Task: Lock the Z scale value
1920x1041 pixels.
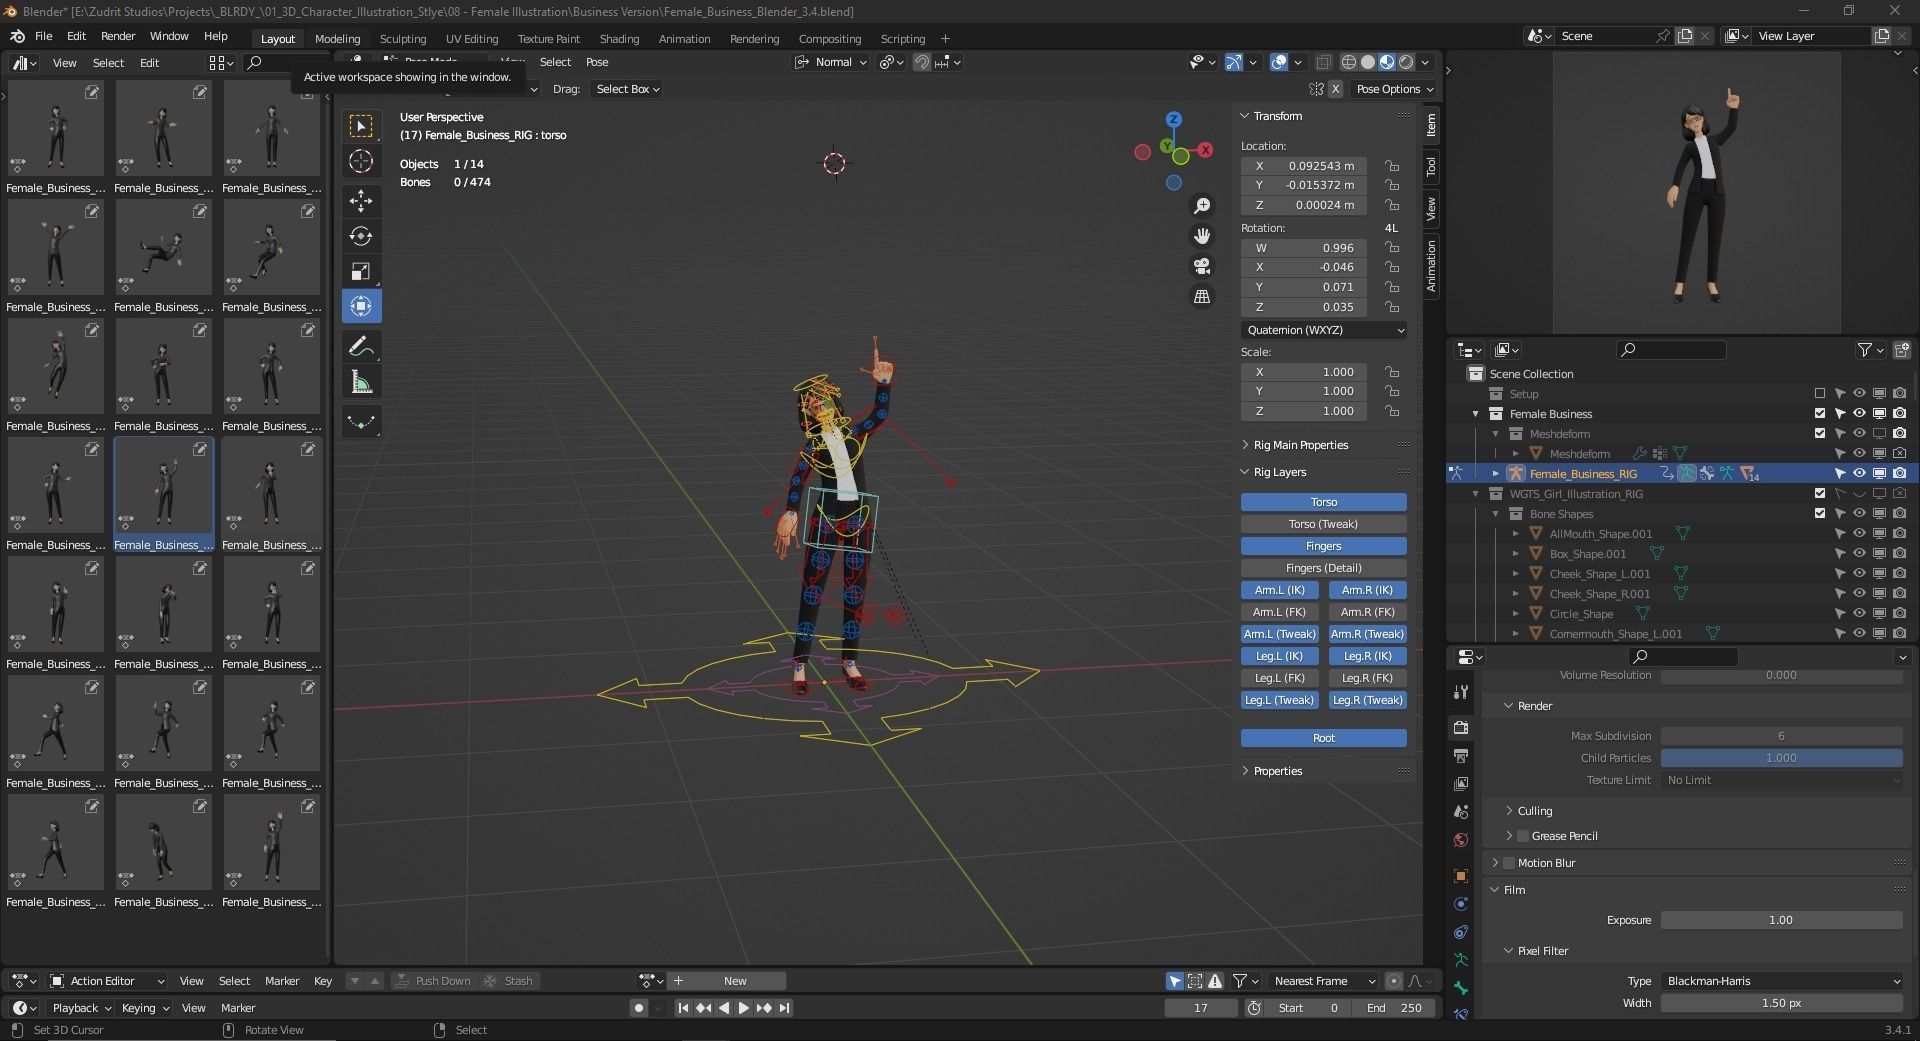Action: coord(1391,411)
